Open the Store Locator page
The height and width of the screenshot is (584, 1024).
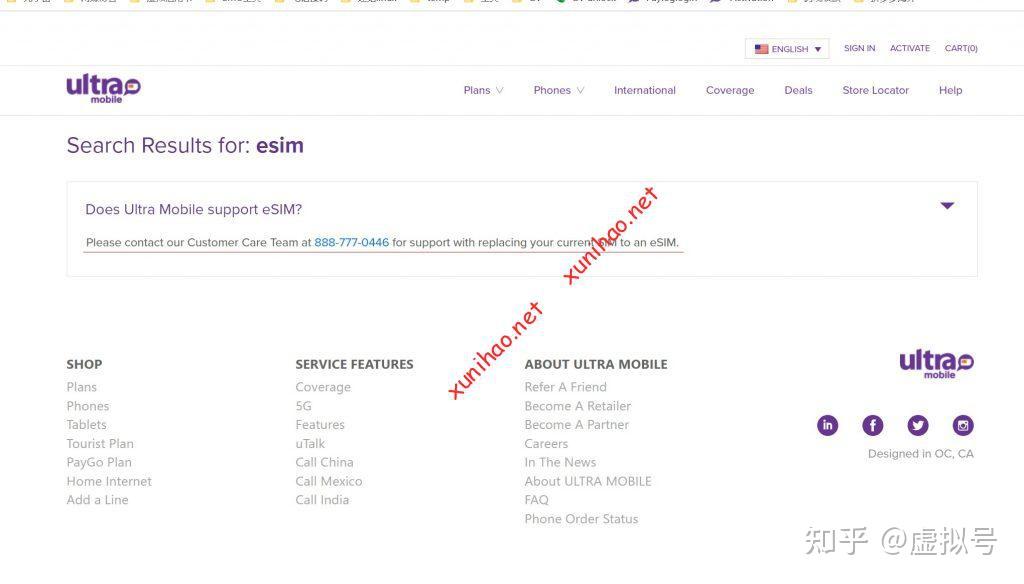875,90
